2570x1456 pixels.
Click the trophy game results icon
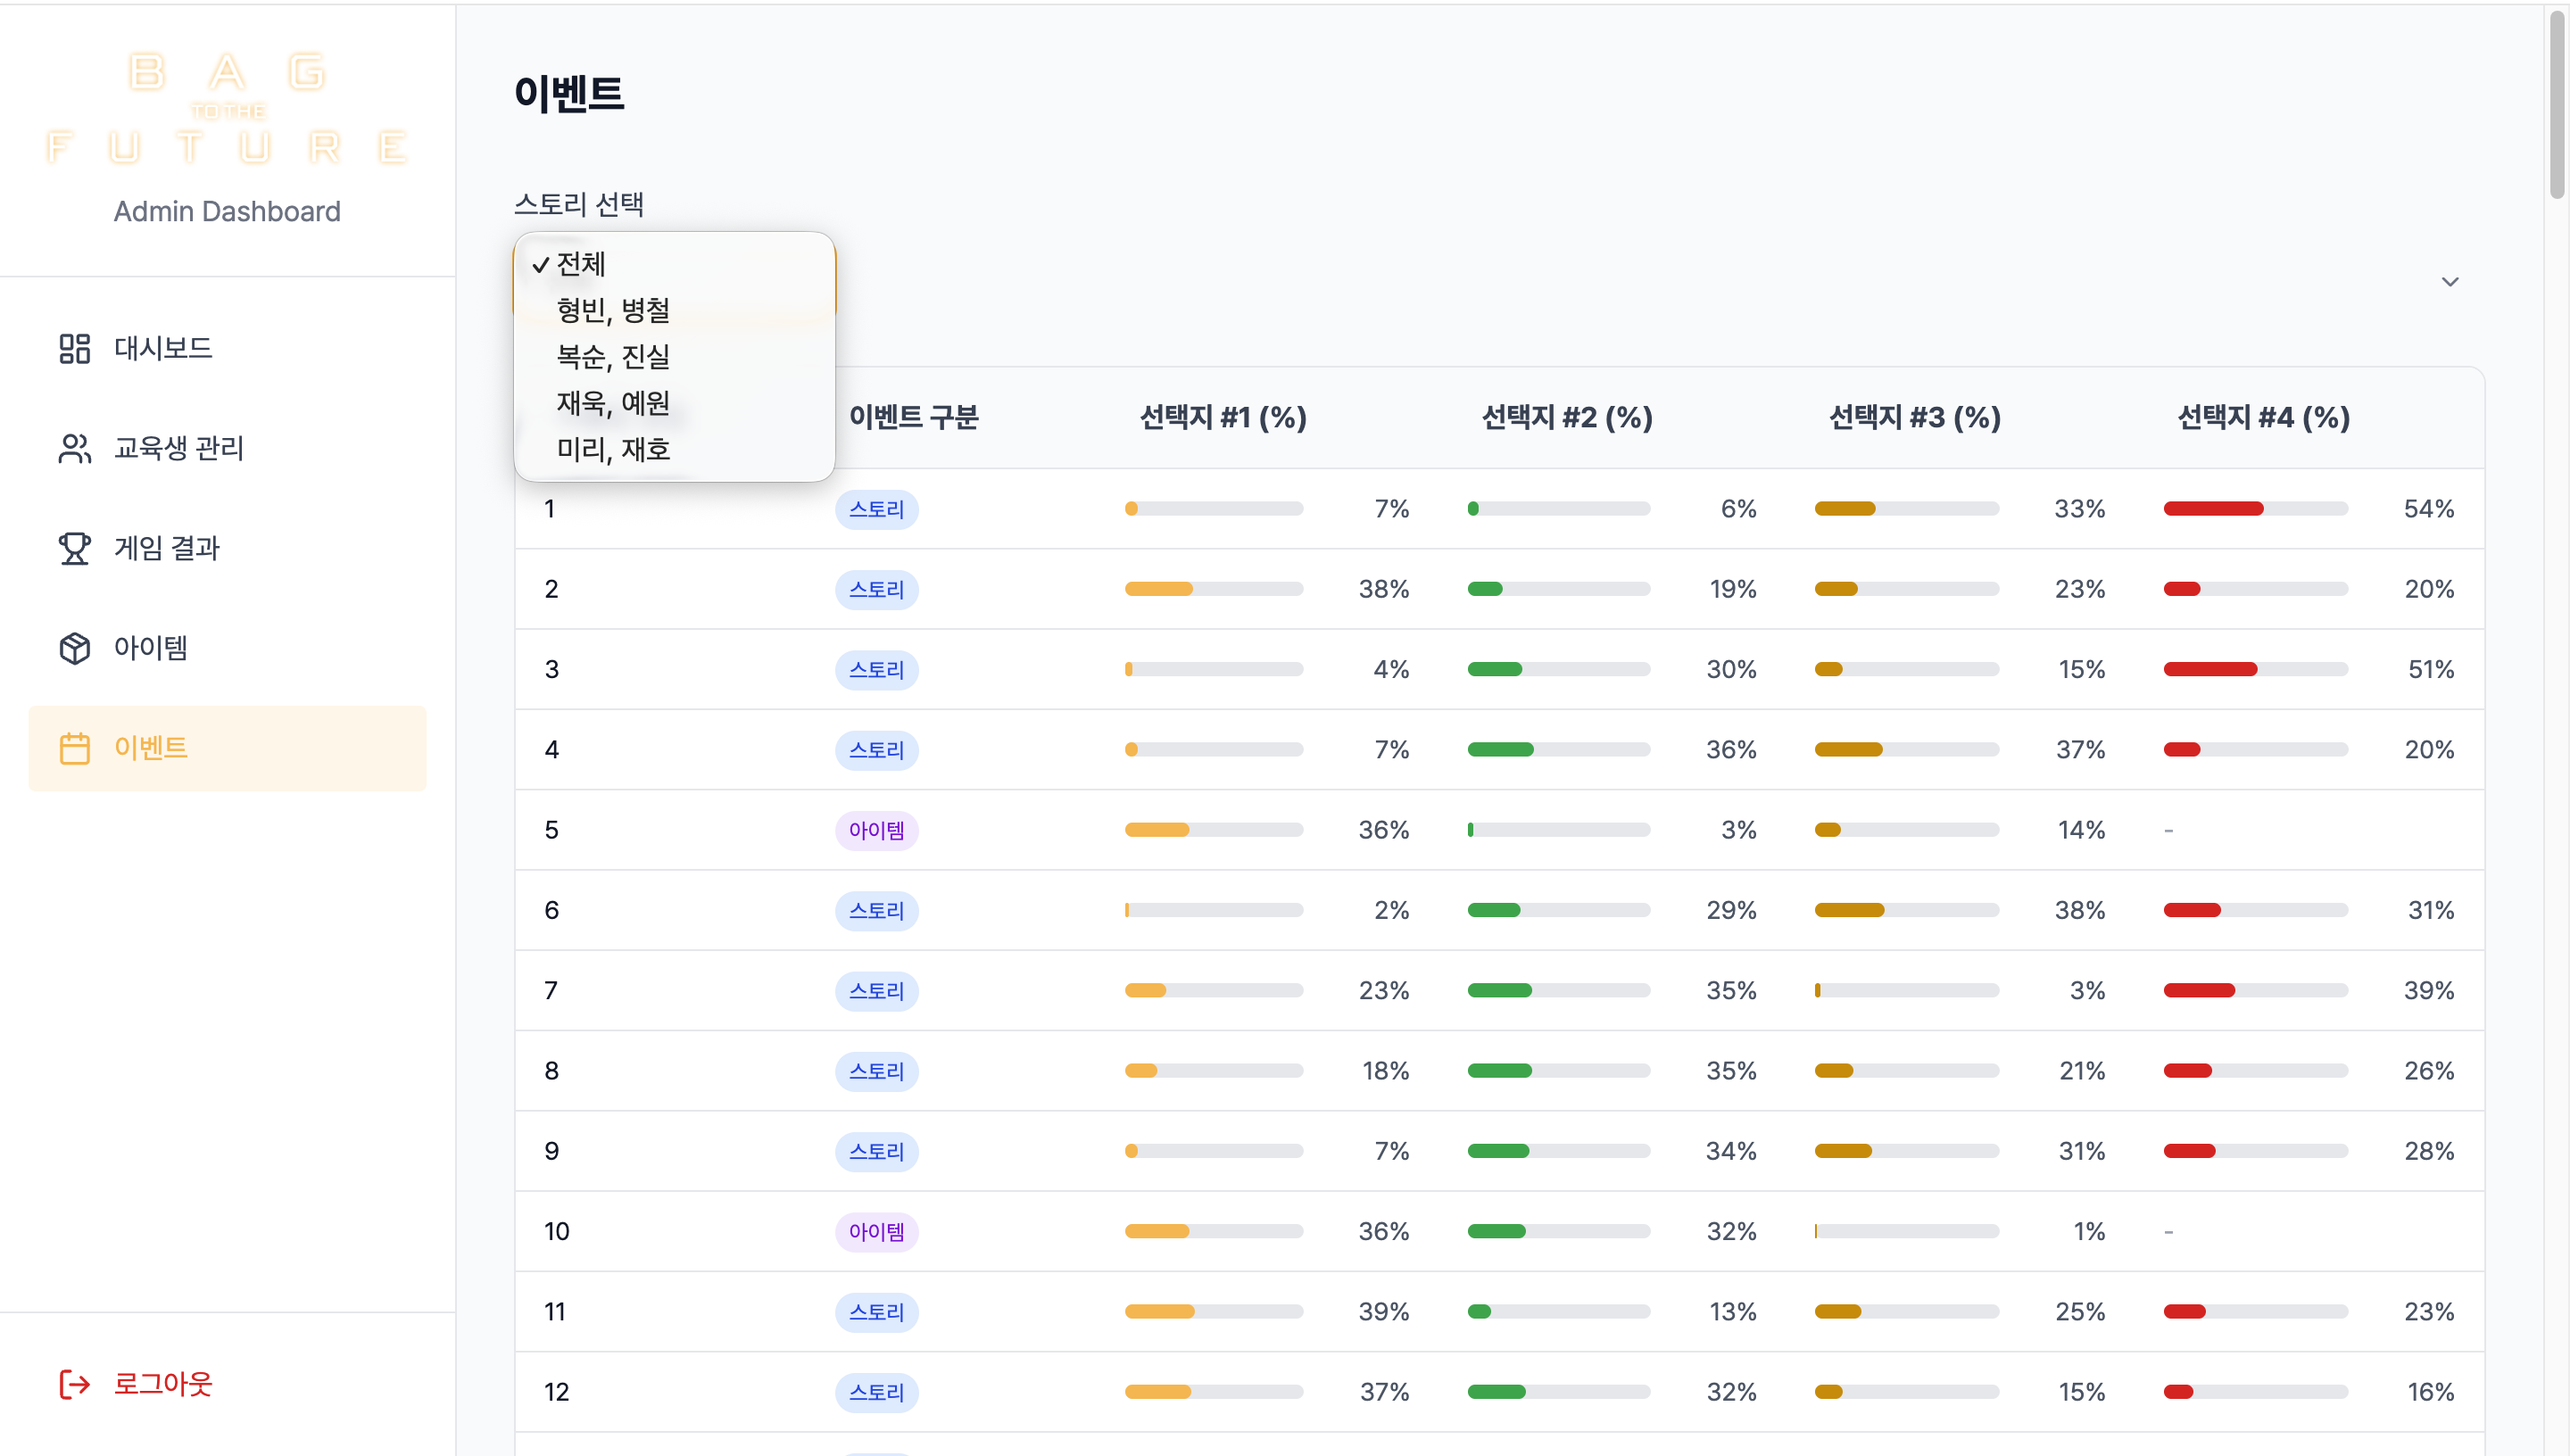(74, 548)
